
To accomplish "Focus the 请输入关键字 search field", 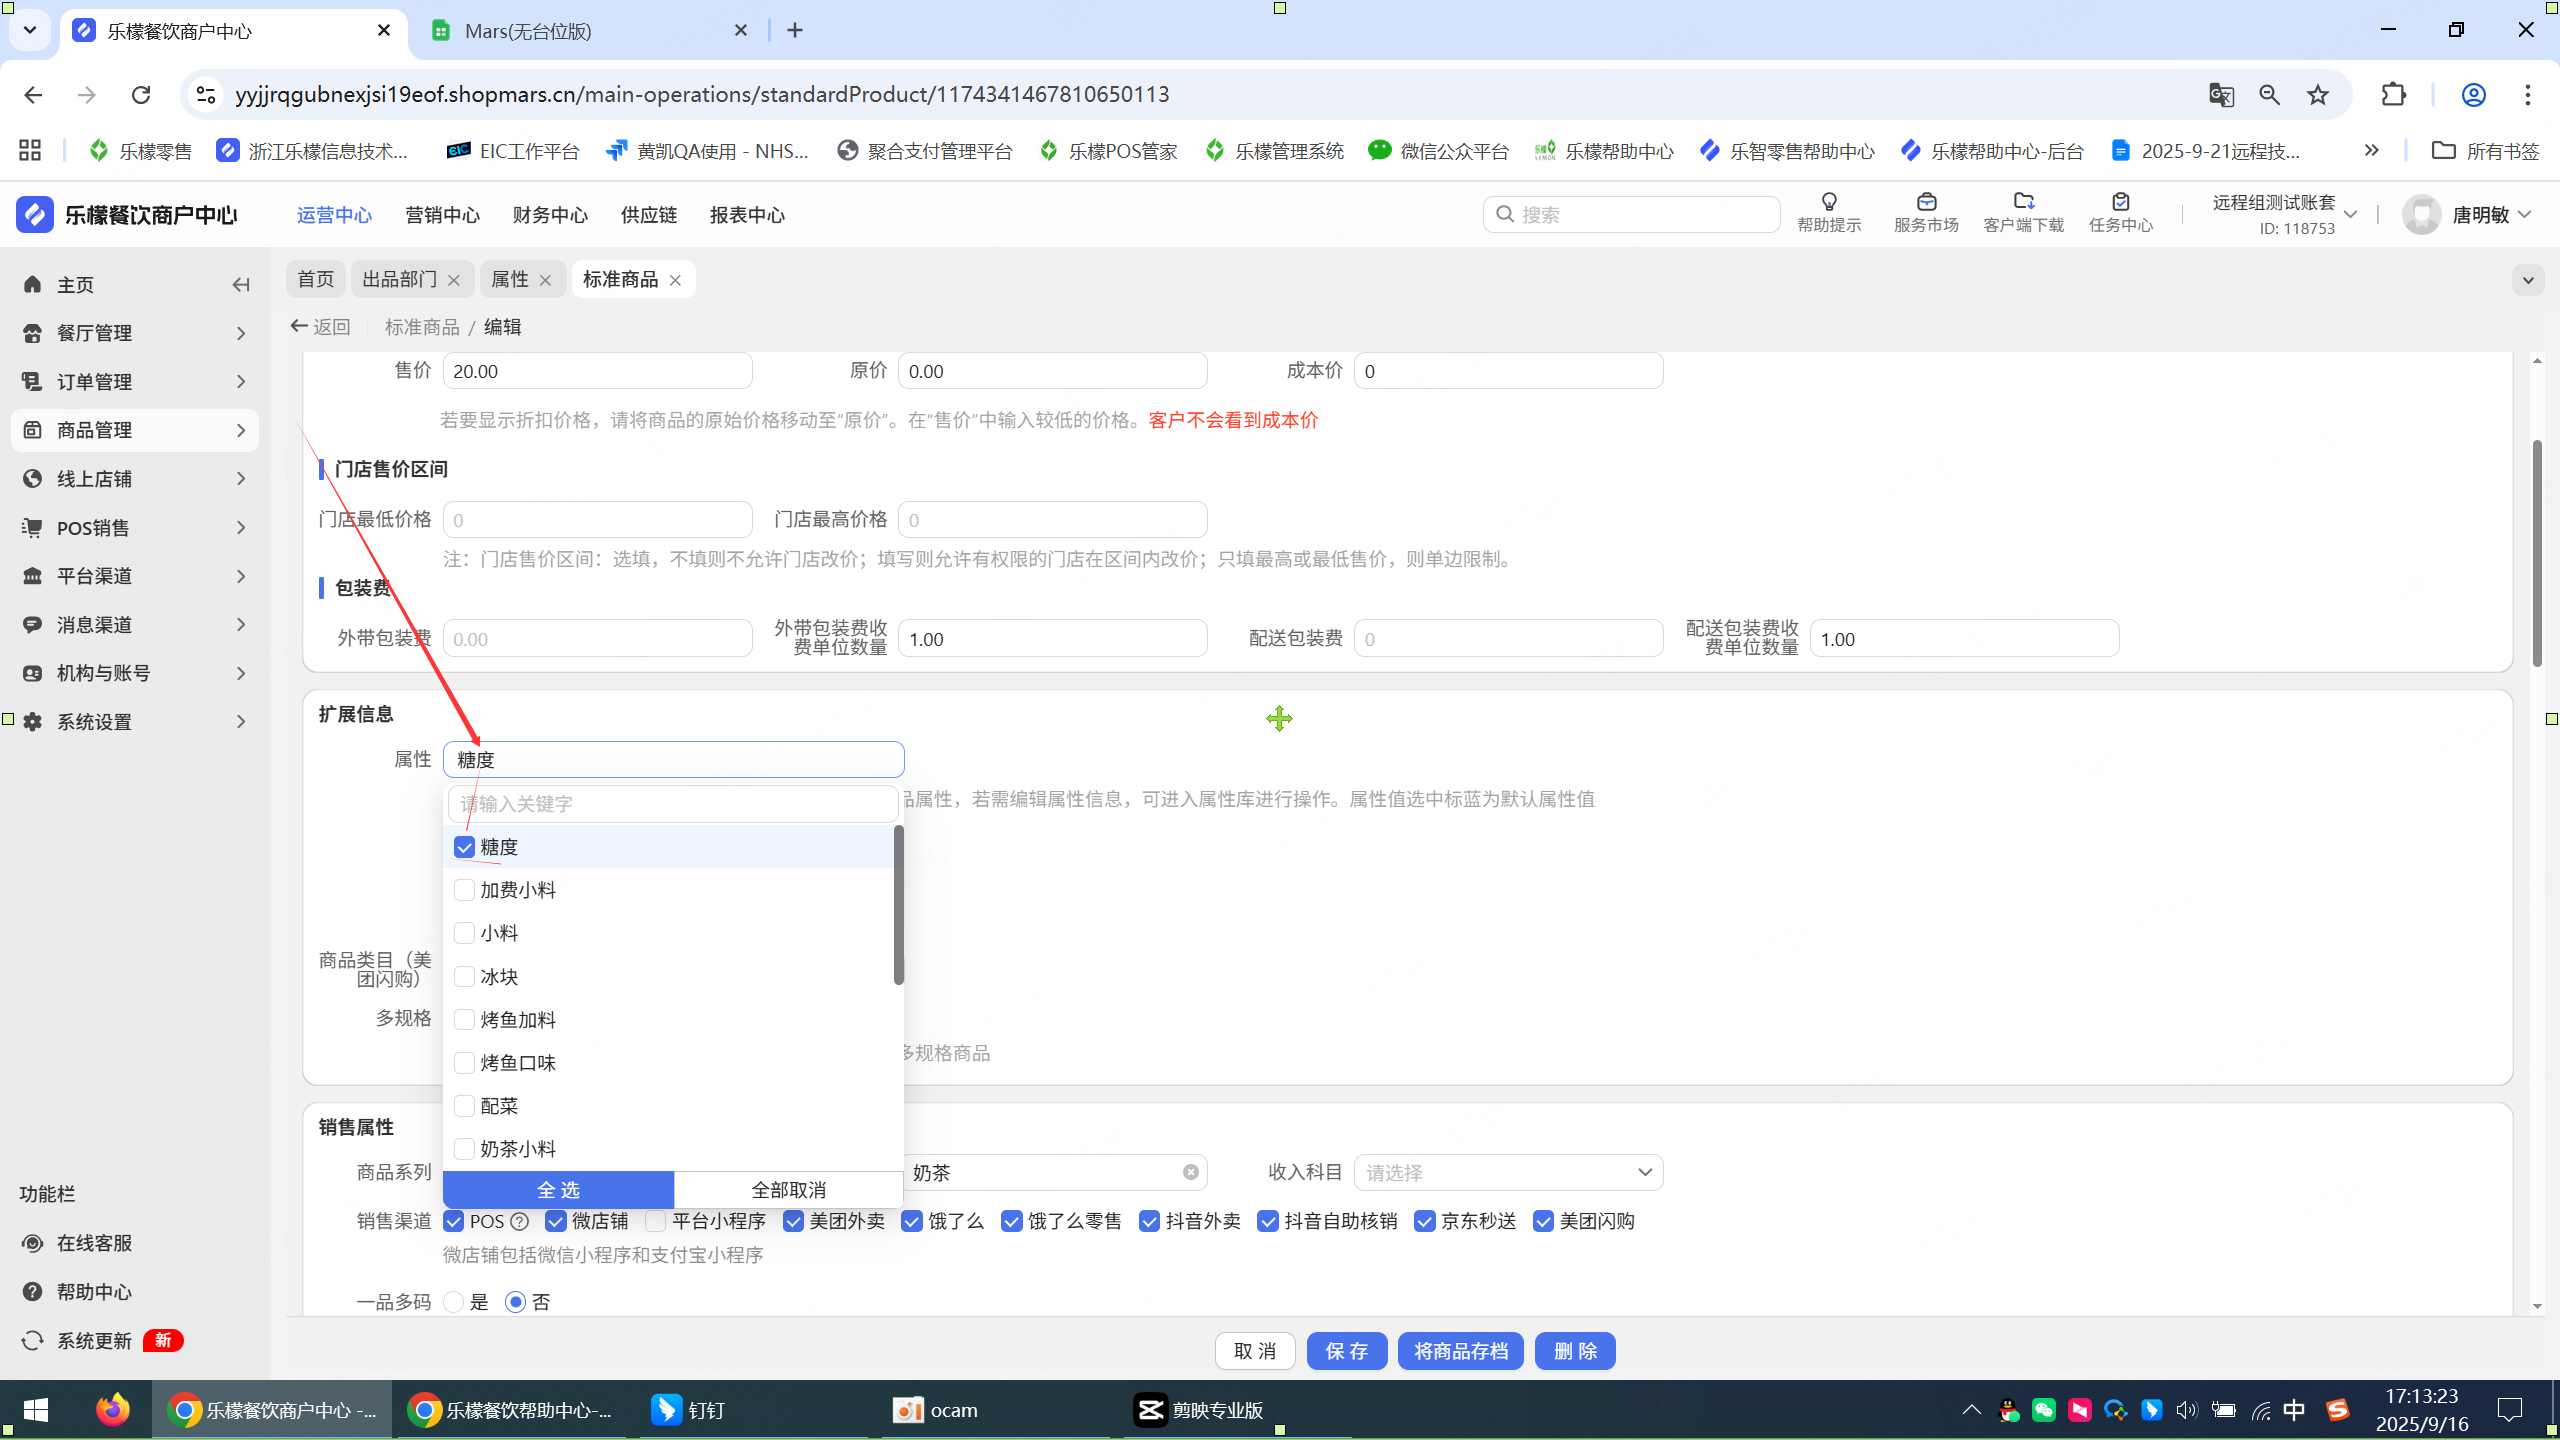I will pyautogui.click(x=673, y=804).
